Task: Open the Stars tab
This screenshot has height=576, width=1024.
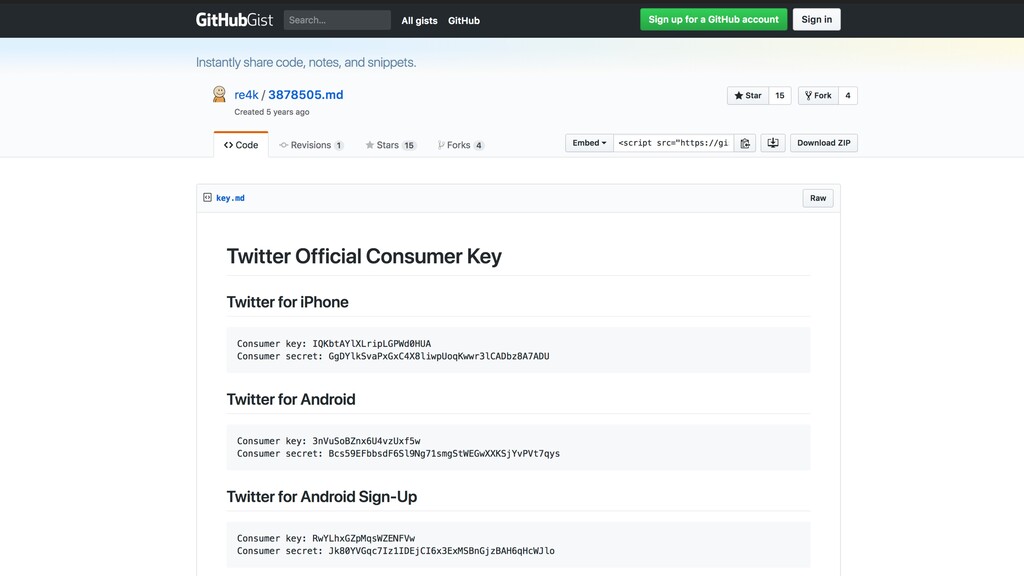Action: click(x=391, y=145)
